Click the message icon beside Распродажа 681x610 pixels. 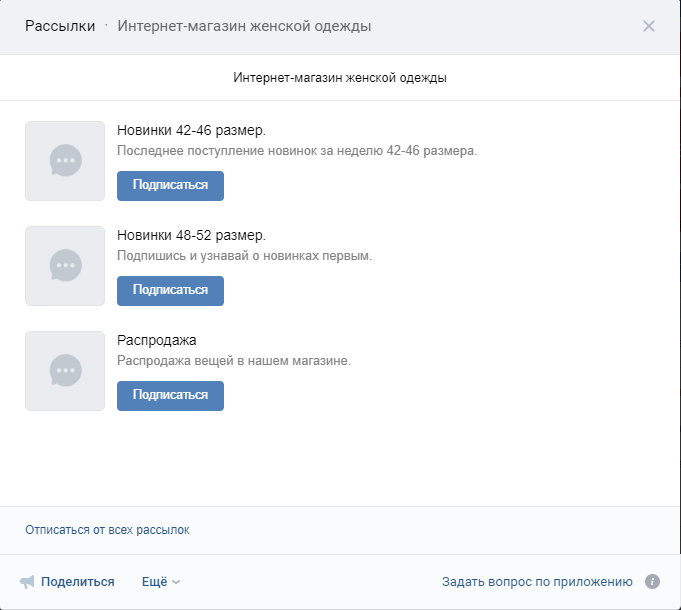coord(65,371)
